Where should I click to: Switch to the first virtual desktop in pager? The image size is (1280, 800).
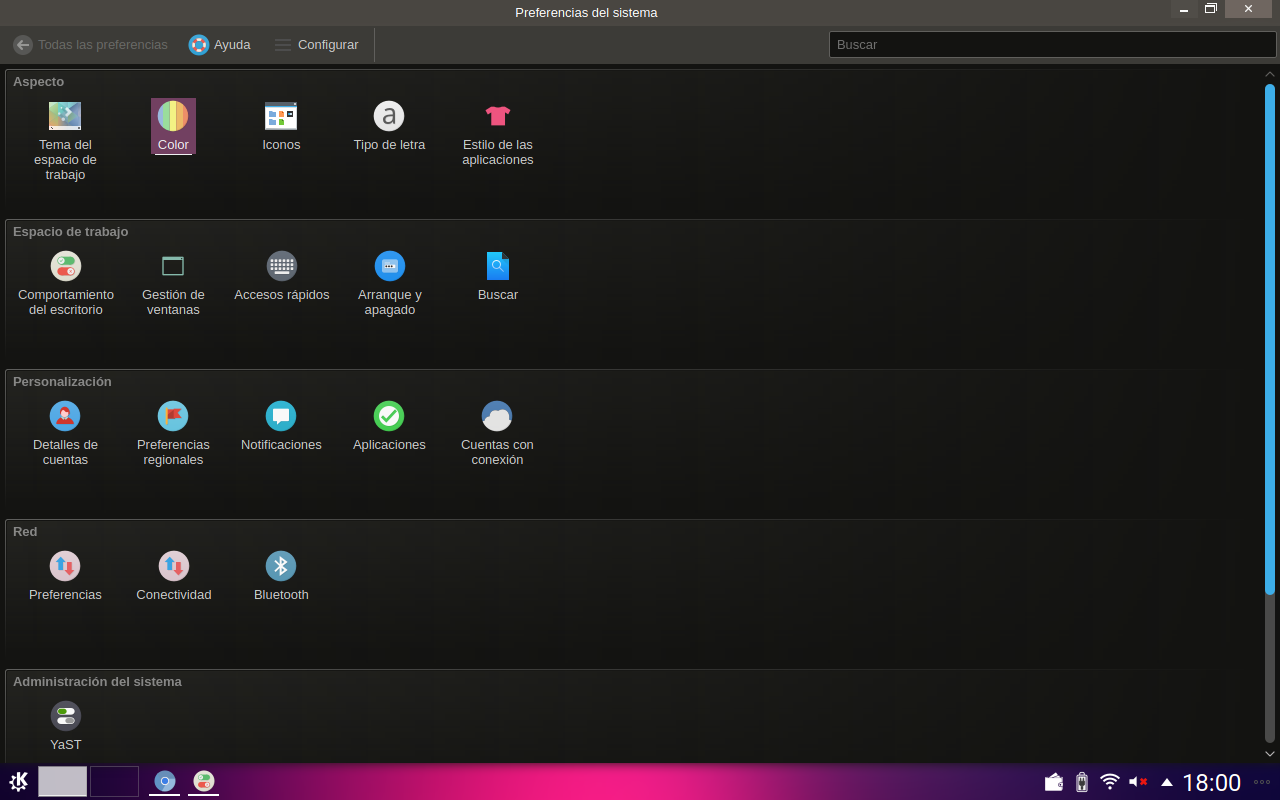(62, 781)
